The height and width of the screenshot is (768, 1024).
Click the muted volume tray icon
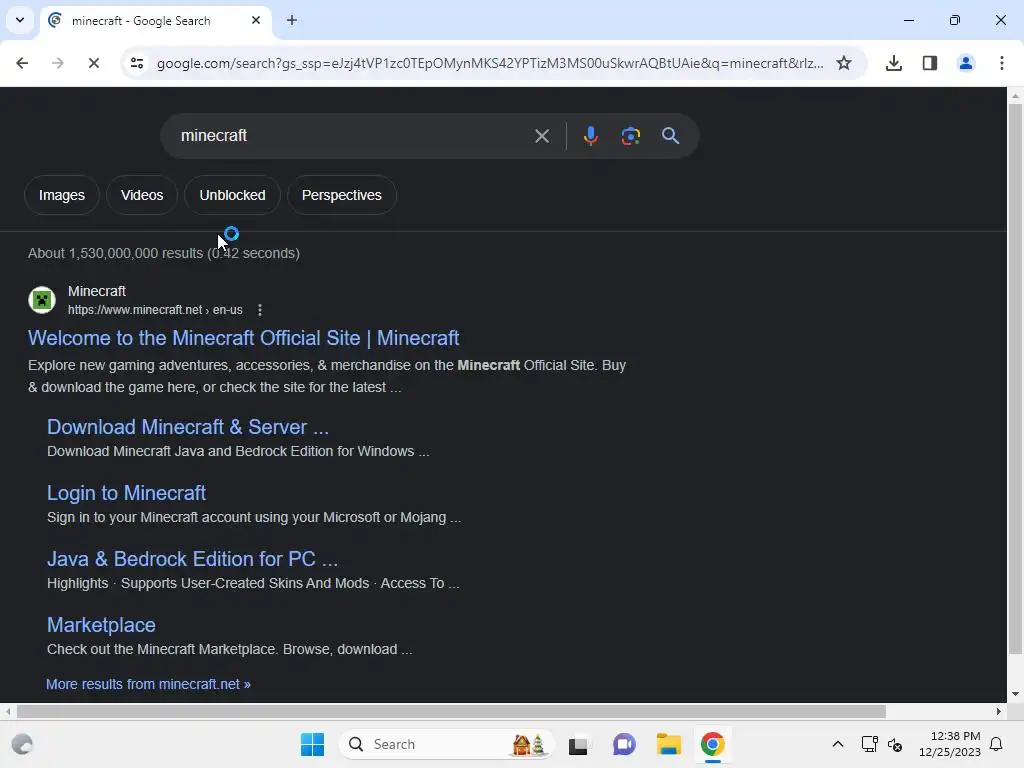tap(895, 744)
